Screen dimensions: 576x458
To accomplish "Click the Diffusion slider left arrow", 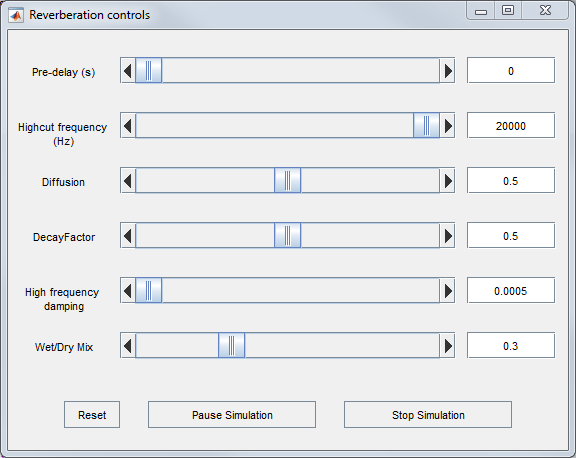I will tap(128, 180).
